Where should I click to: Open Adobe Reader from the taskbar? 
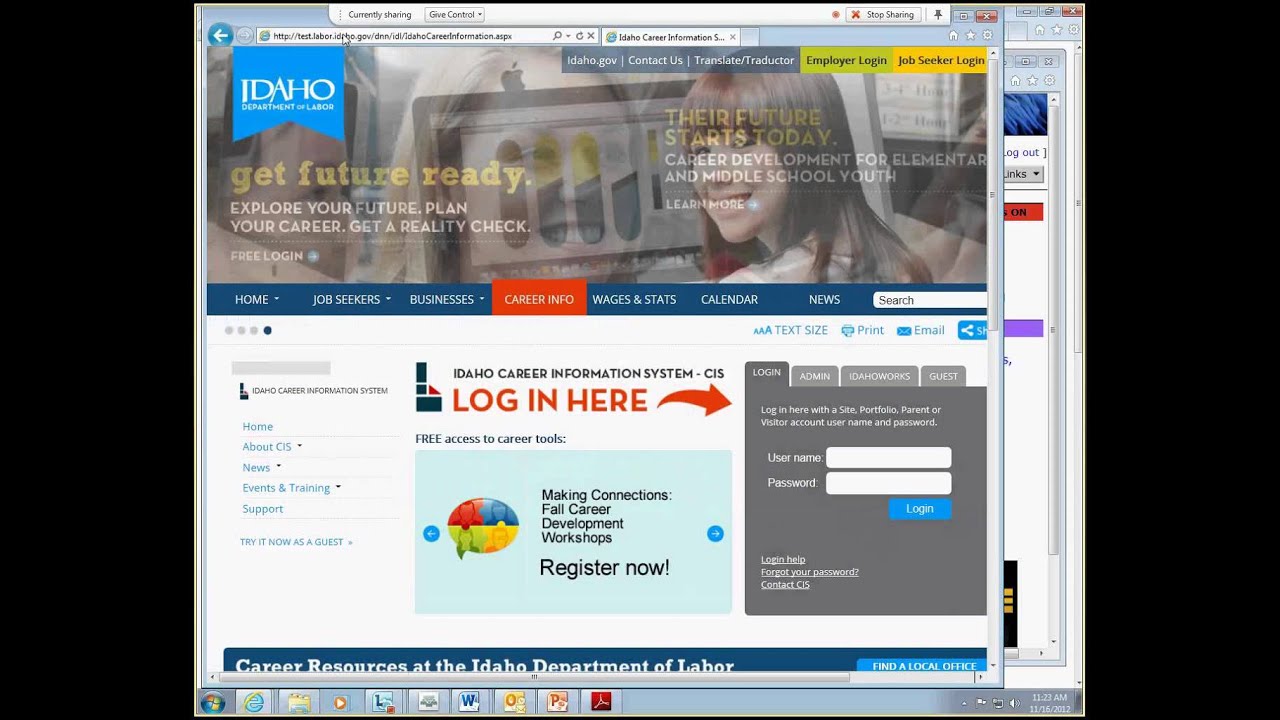[x=600, y=702]
